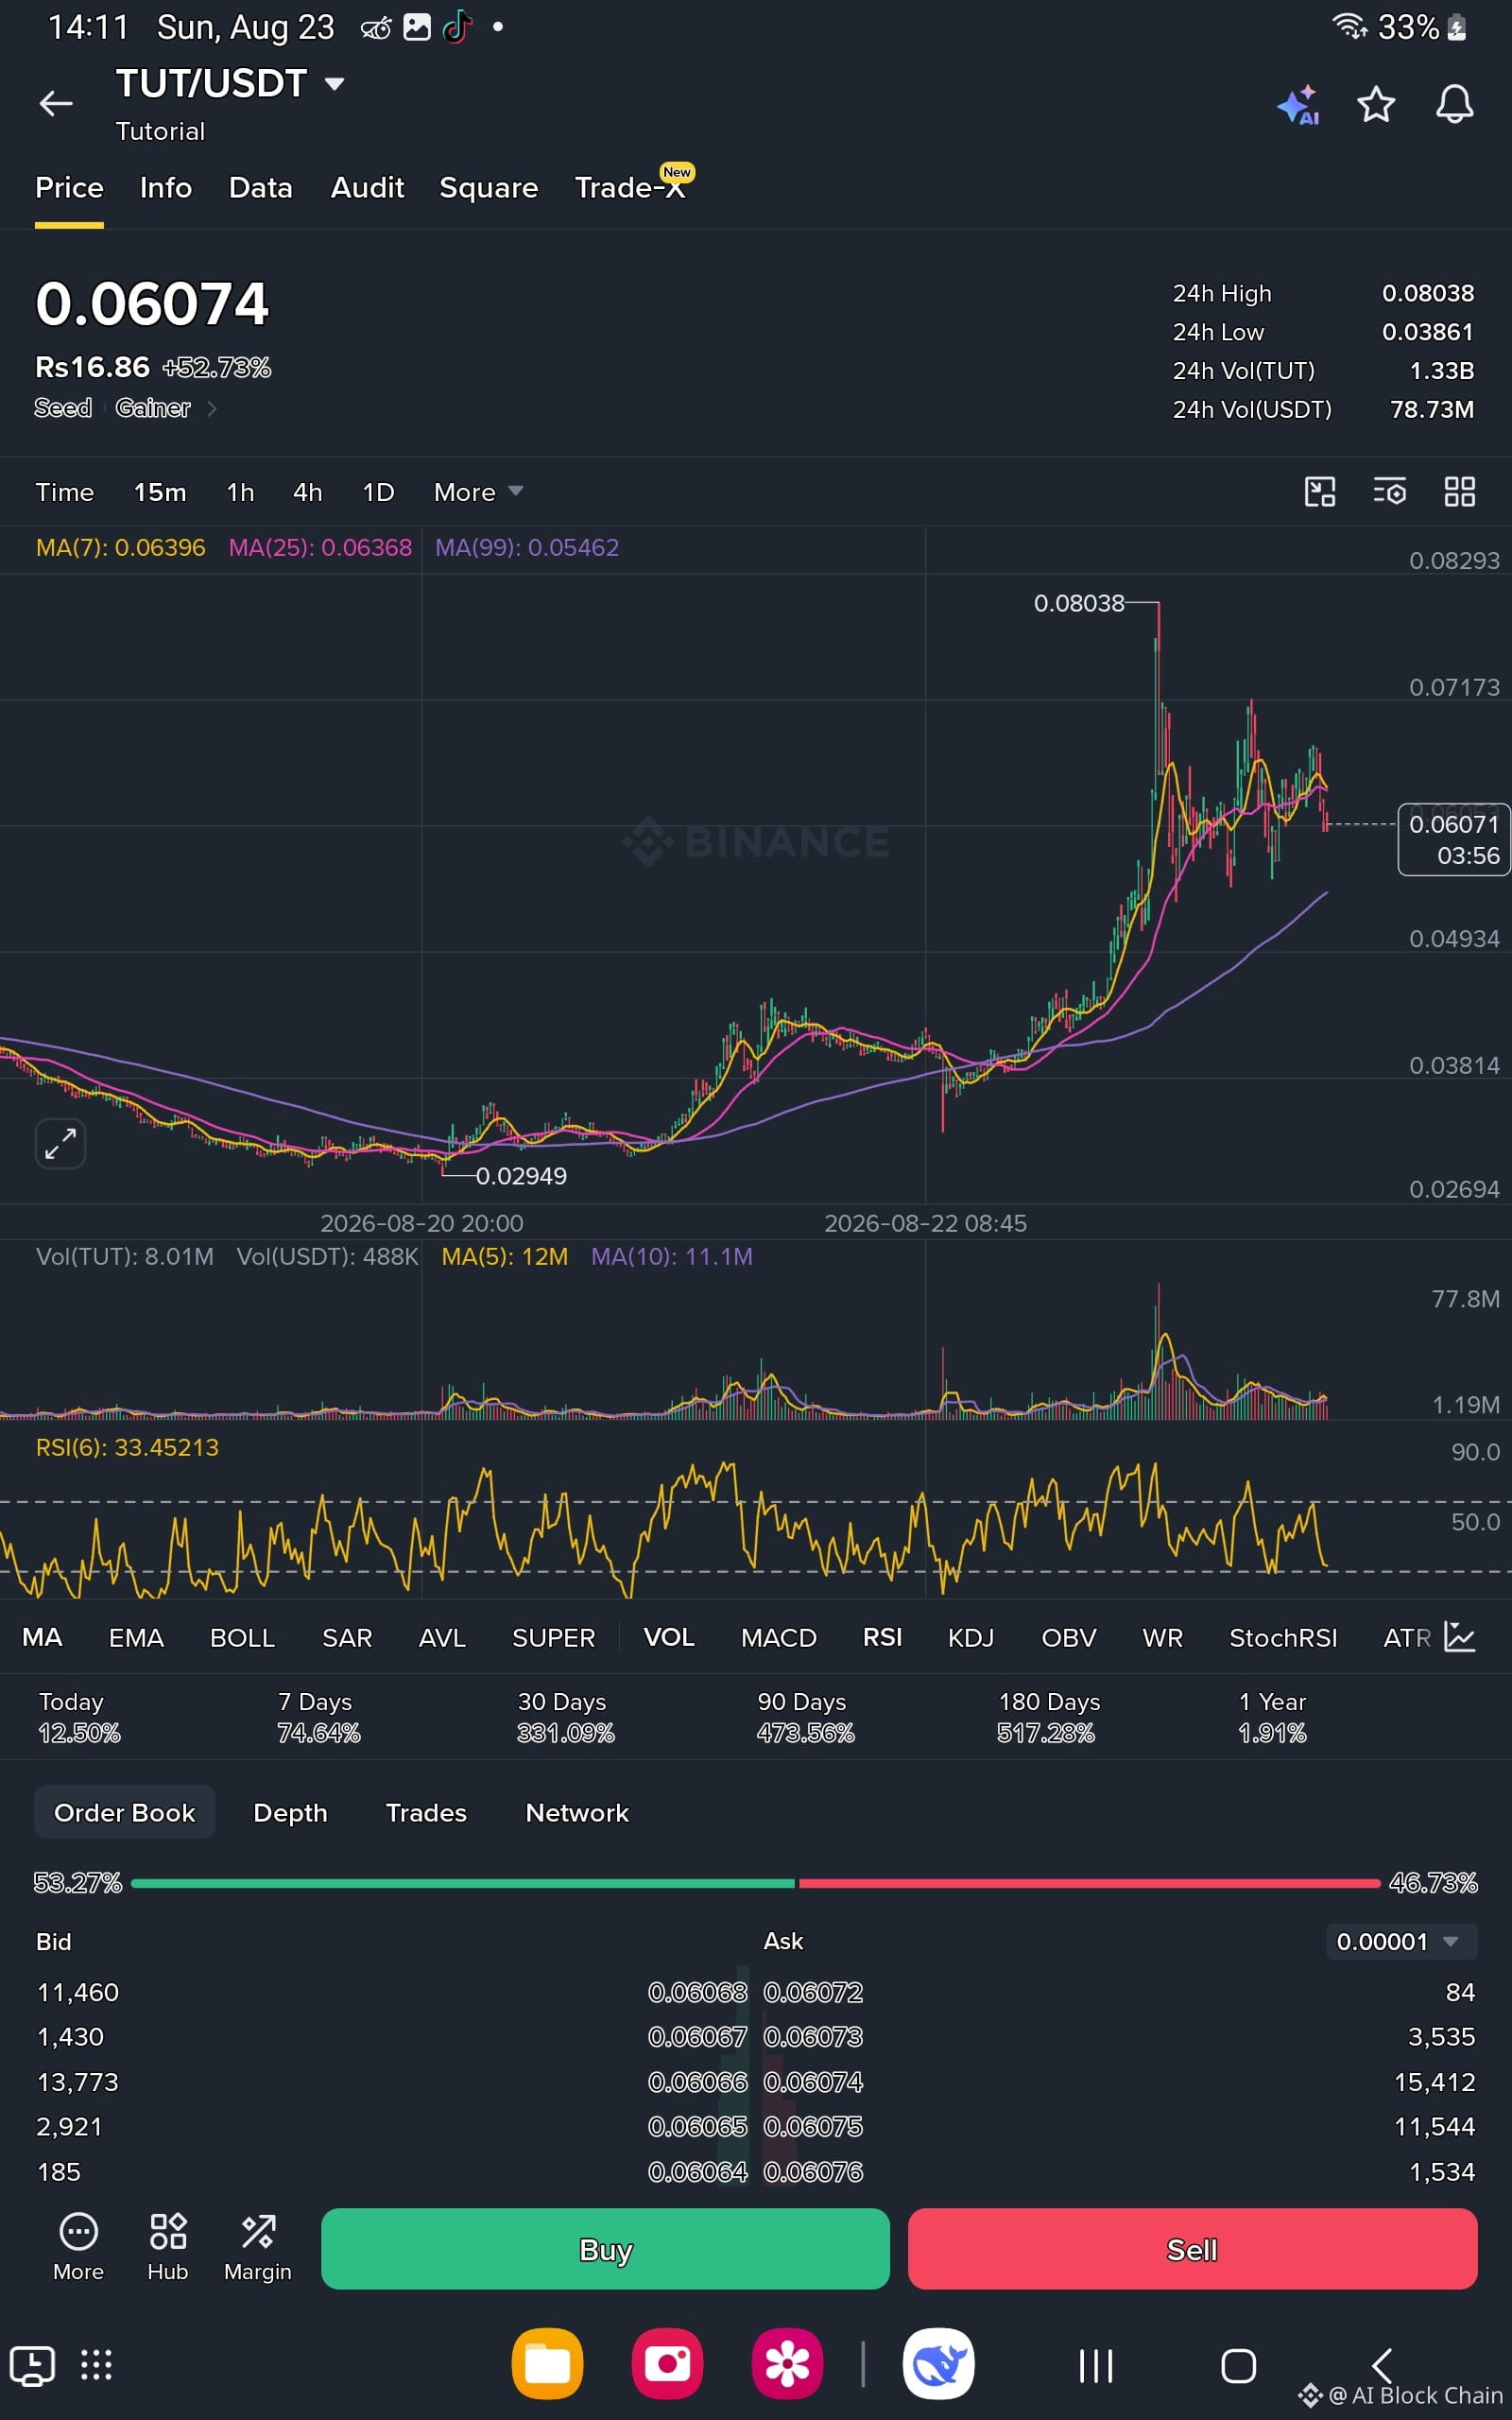1512x2420 pixels.
Task: Toggle the StochRSI sub-indicator
Action: click(1283, 1637)
